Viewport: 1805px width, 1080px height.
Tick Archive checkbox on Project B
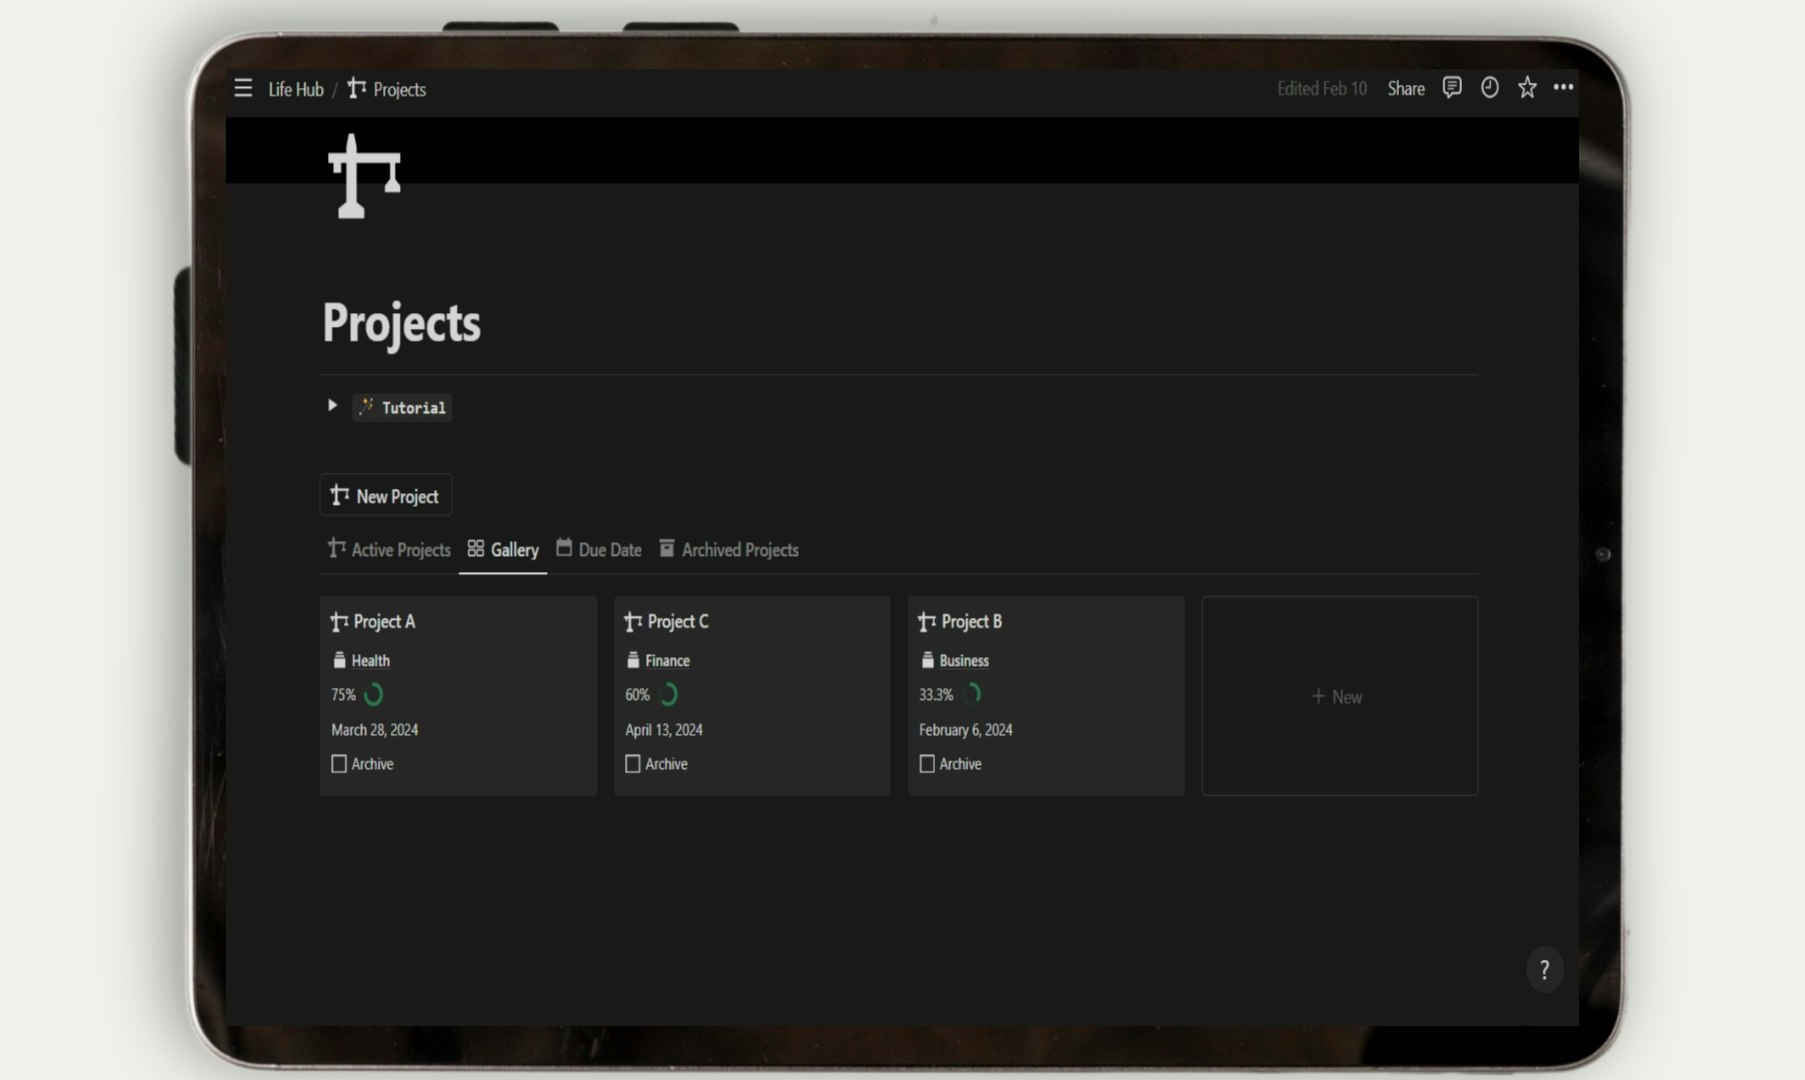point(927,764)
